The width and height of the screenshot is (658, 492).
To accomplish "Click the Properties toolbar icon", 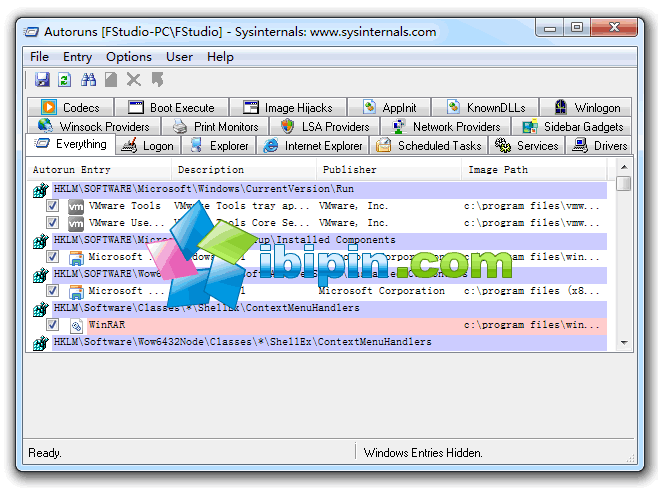I will click(111, 79).
